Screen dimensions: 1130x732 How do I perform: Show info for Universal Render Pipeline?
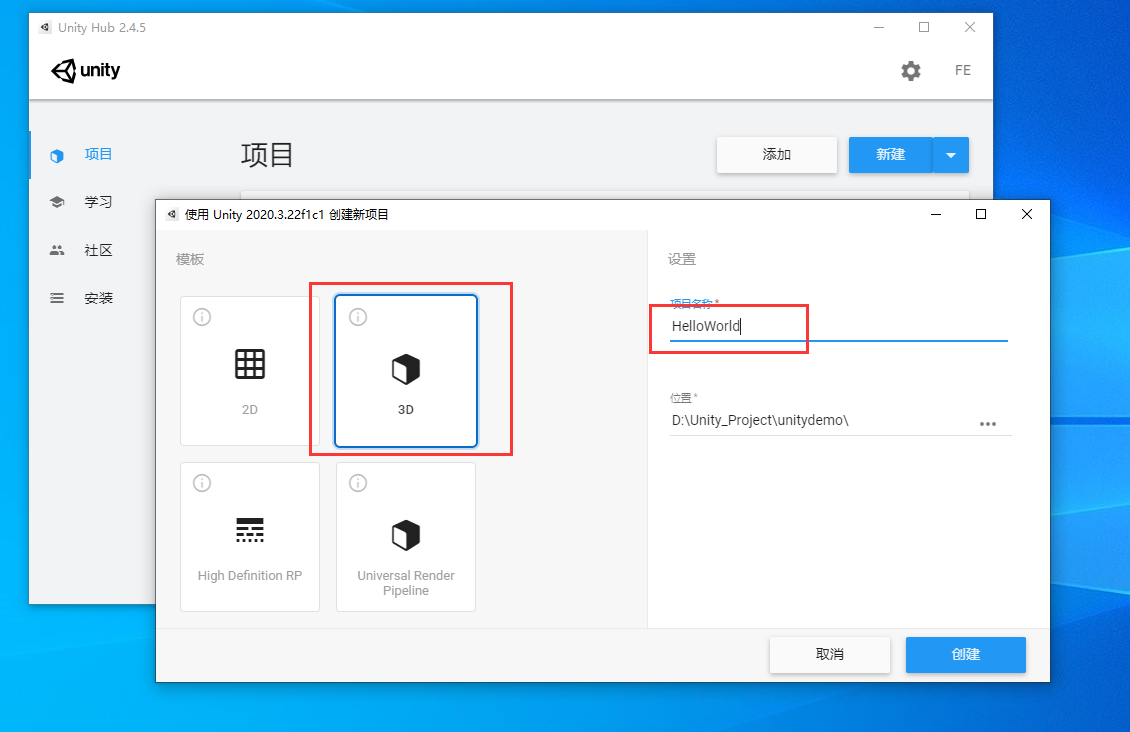coord(358,483)
